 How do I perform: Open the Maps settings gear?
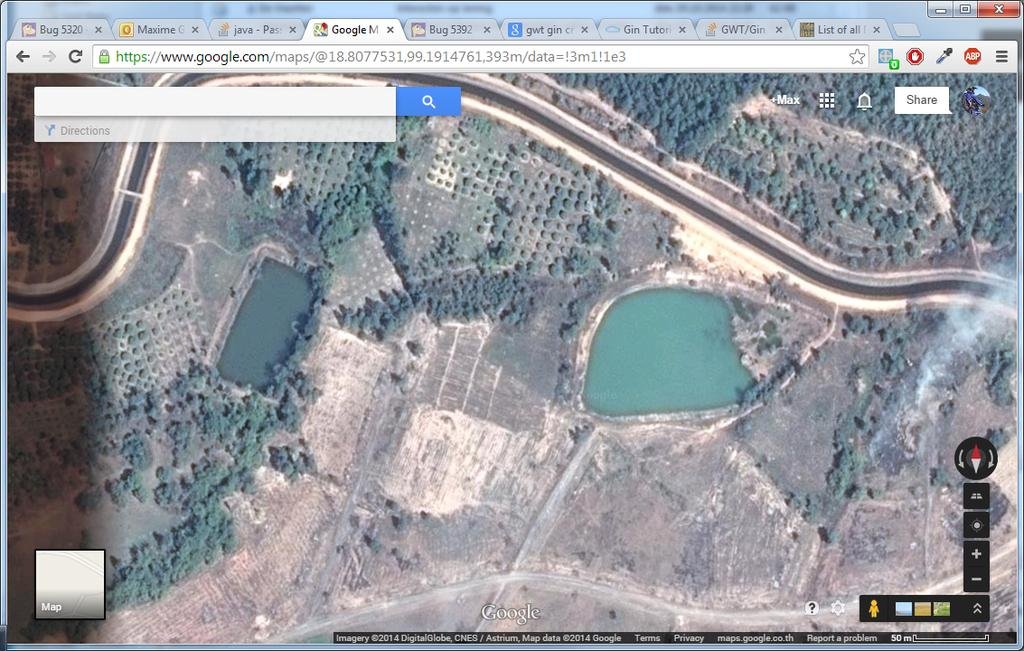tap(838, 608)
